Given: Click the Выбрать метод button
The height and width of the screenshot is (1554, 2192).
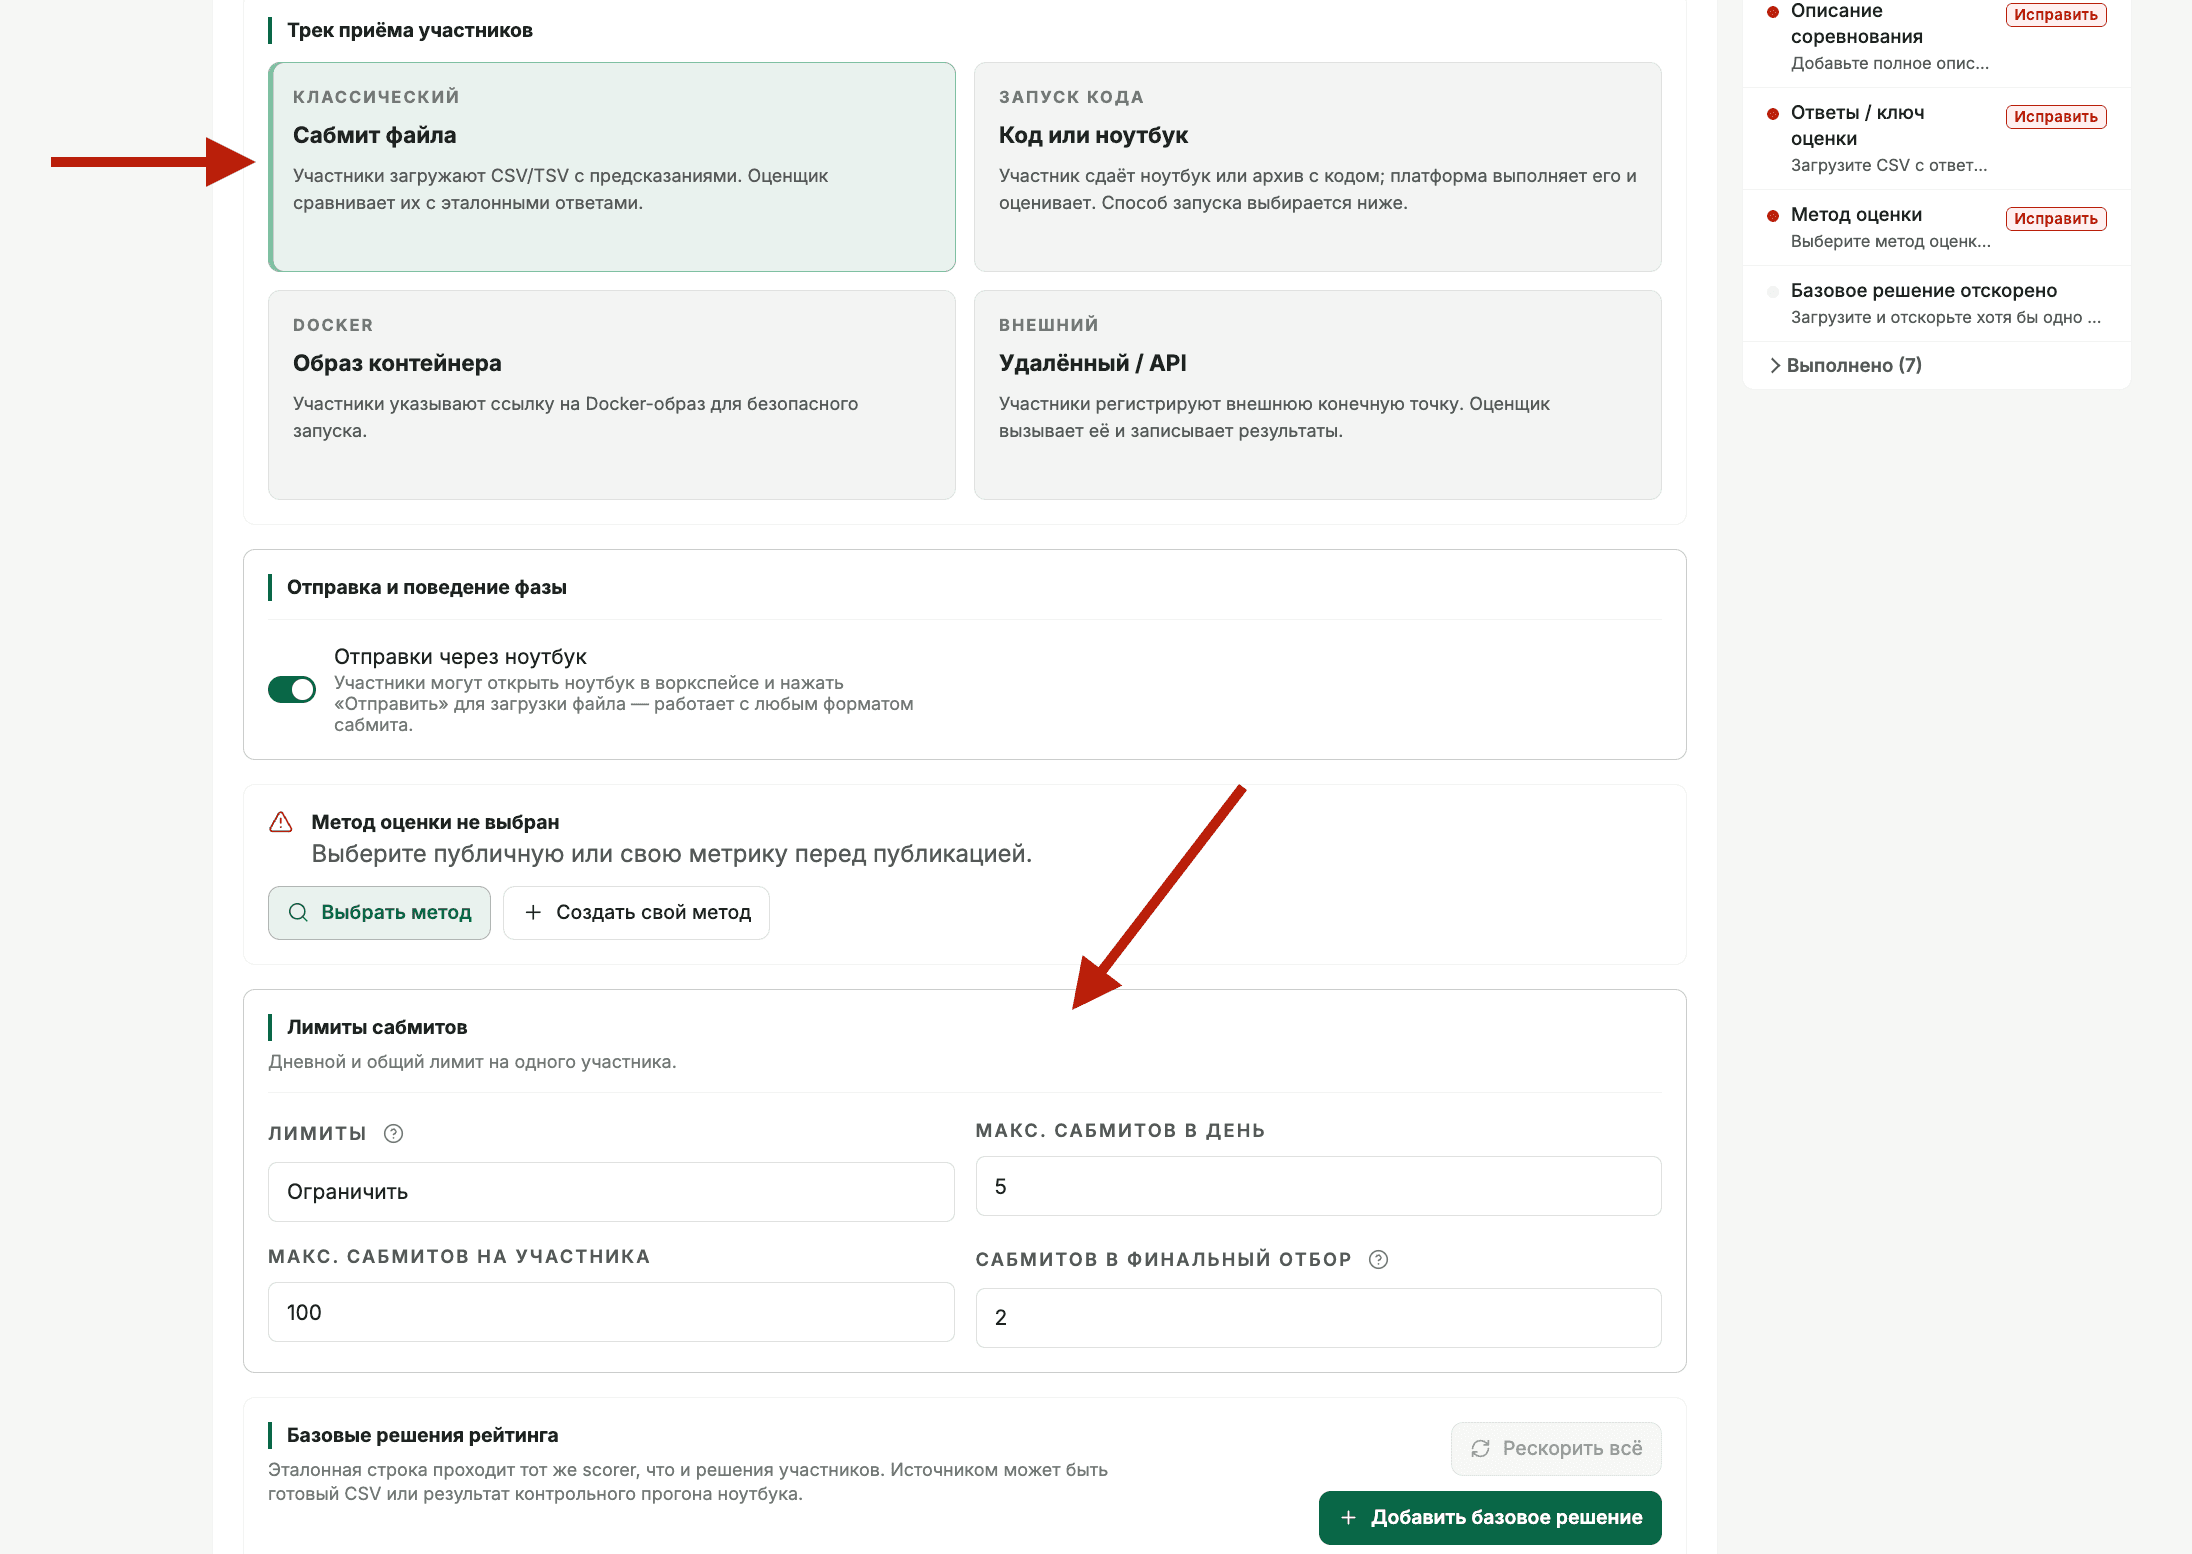Looking at the screenshot, I should click(x=379, y=912).
